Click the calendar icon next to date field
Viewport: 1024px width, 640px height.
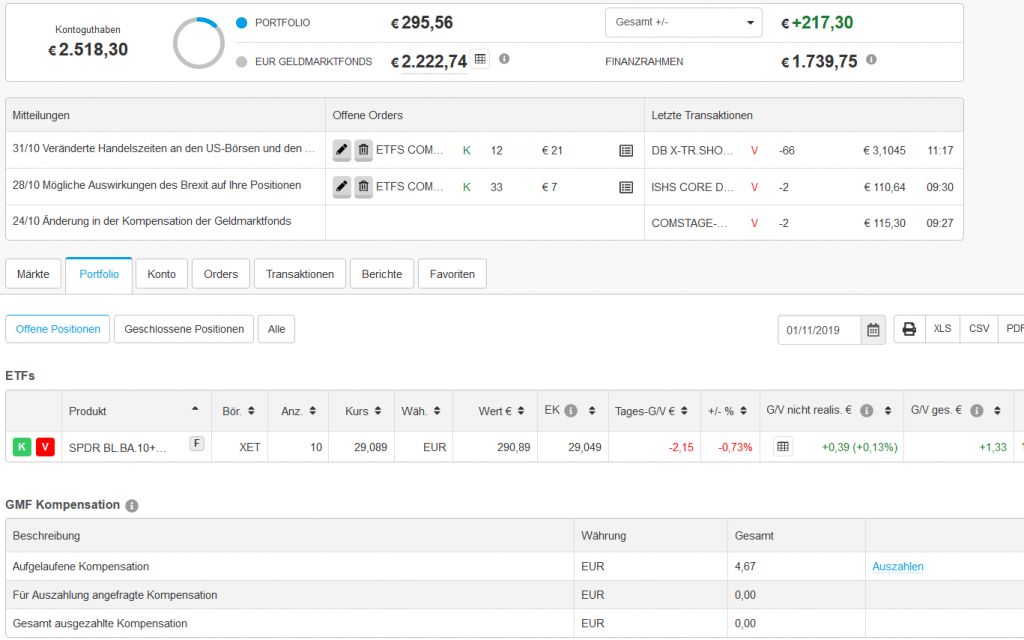pyautogui.click(x=873, y=330)
